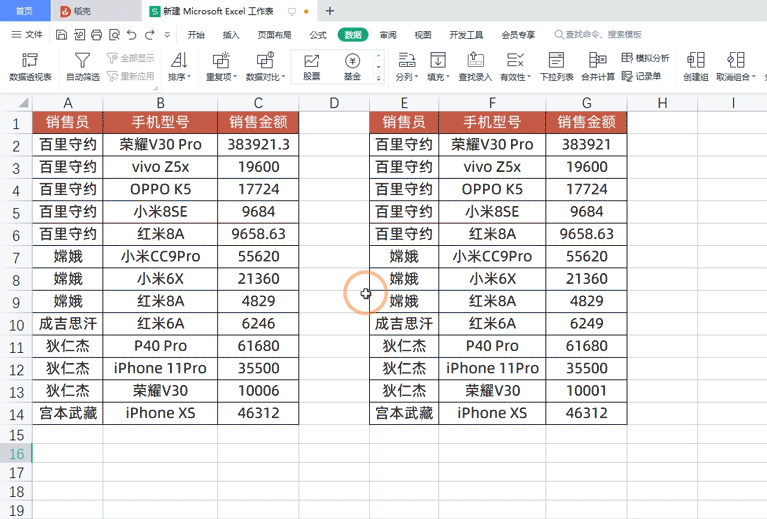Select column D header

coord(334,103)
